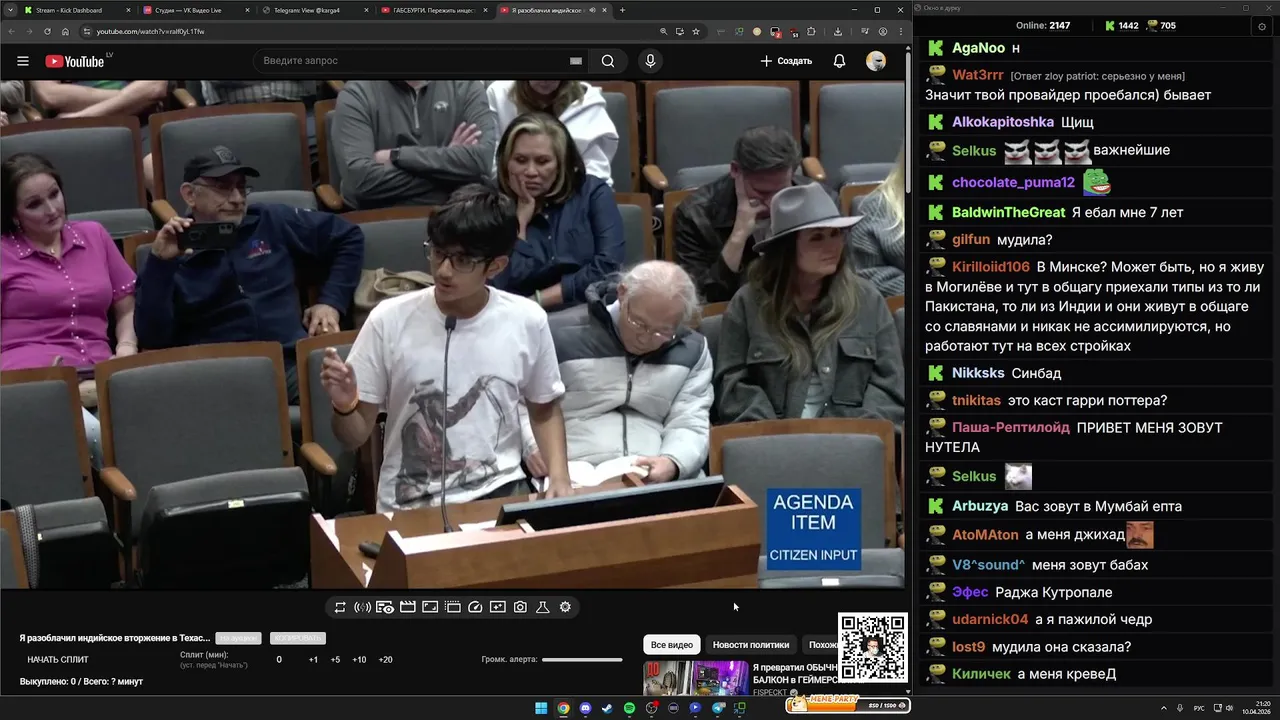The width and height of the screenshot is (1280, 720).
Task: Open the recommended video thumbnail about БАЛКОН
Action: pyautogui.click(x=696, y=678)
